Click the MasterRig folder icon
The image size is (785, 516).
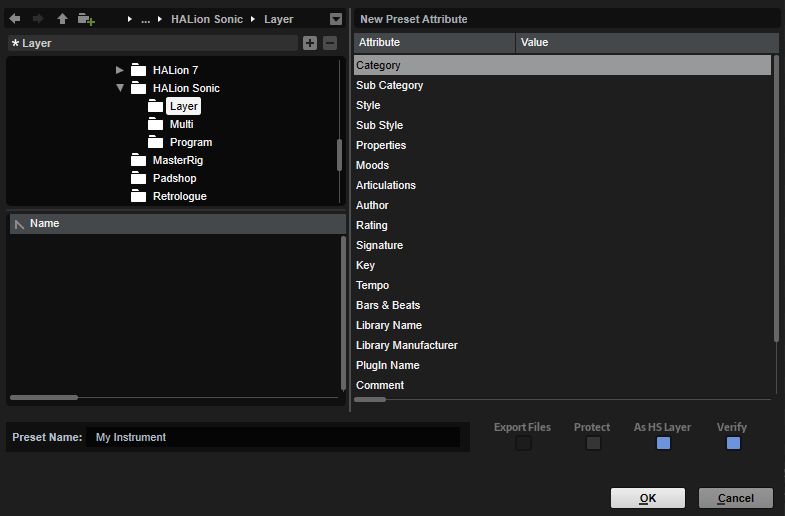tap(139, 160)
